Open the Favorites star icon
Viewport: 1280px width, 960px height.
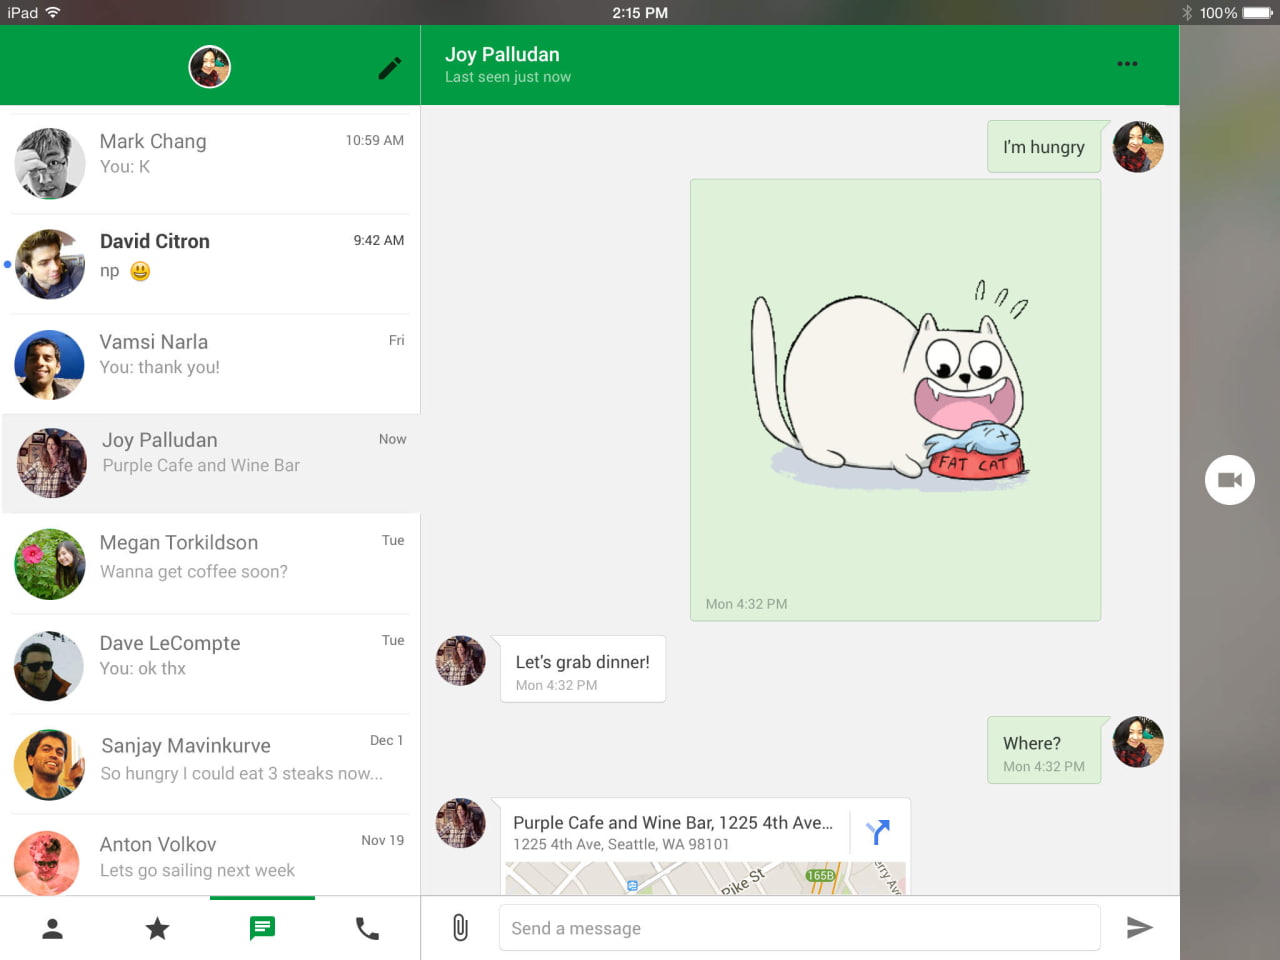[157, 928]
